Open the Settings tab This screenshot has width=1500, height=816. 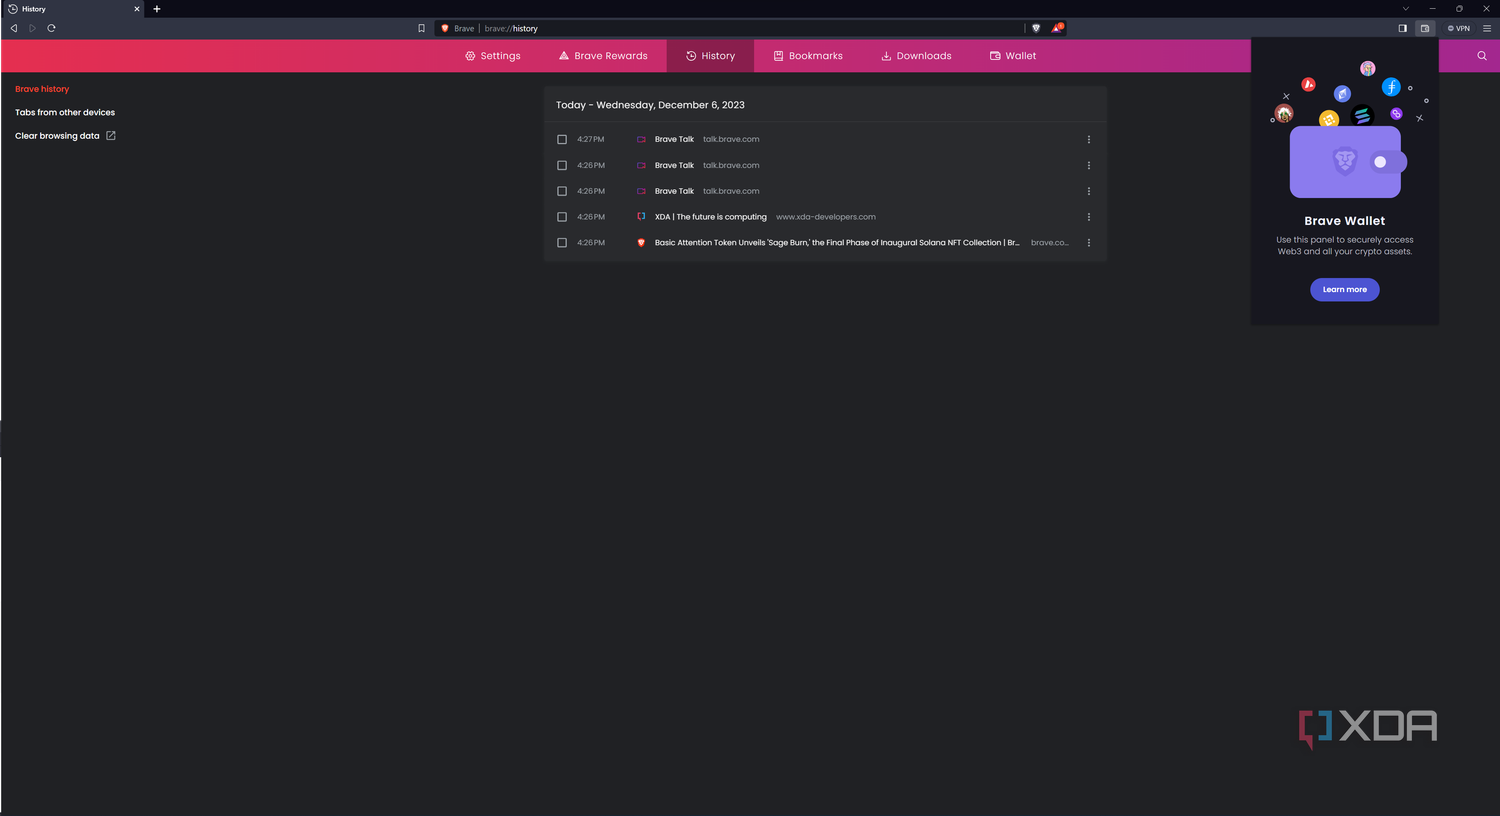click(x=493, y=56)
